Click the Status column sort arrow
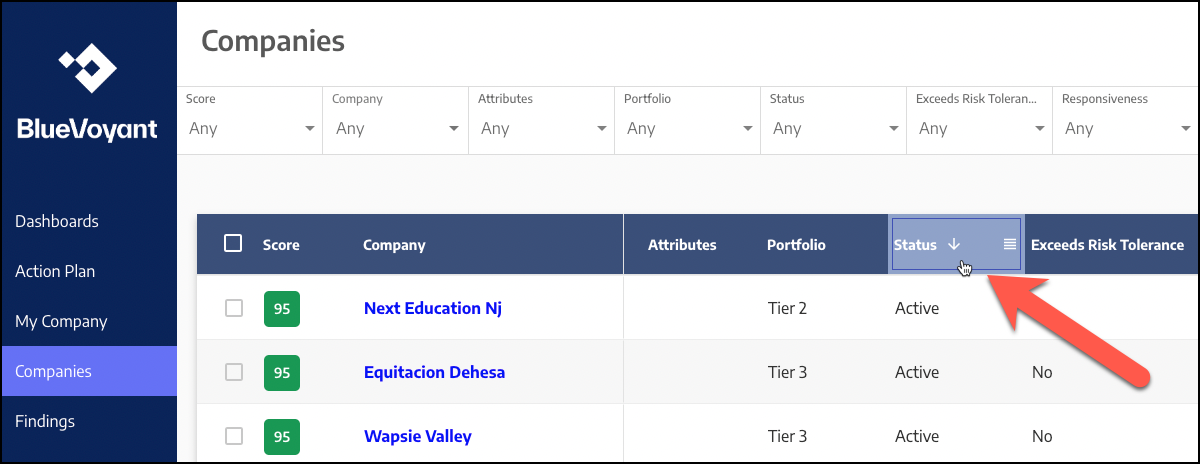This screenshot has width=1200, height=464. (953, 244)
